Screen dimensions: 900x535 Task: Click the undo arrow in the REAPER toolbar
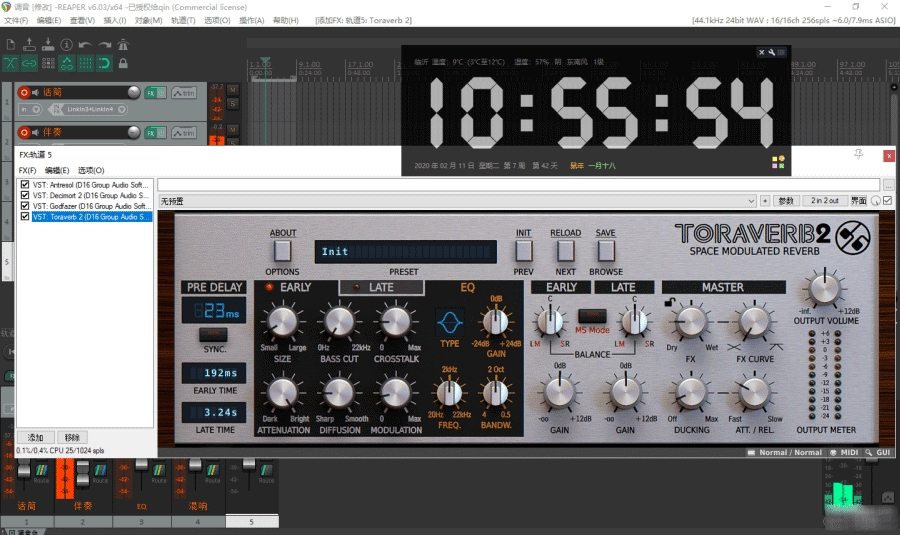(85, 45)
